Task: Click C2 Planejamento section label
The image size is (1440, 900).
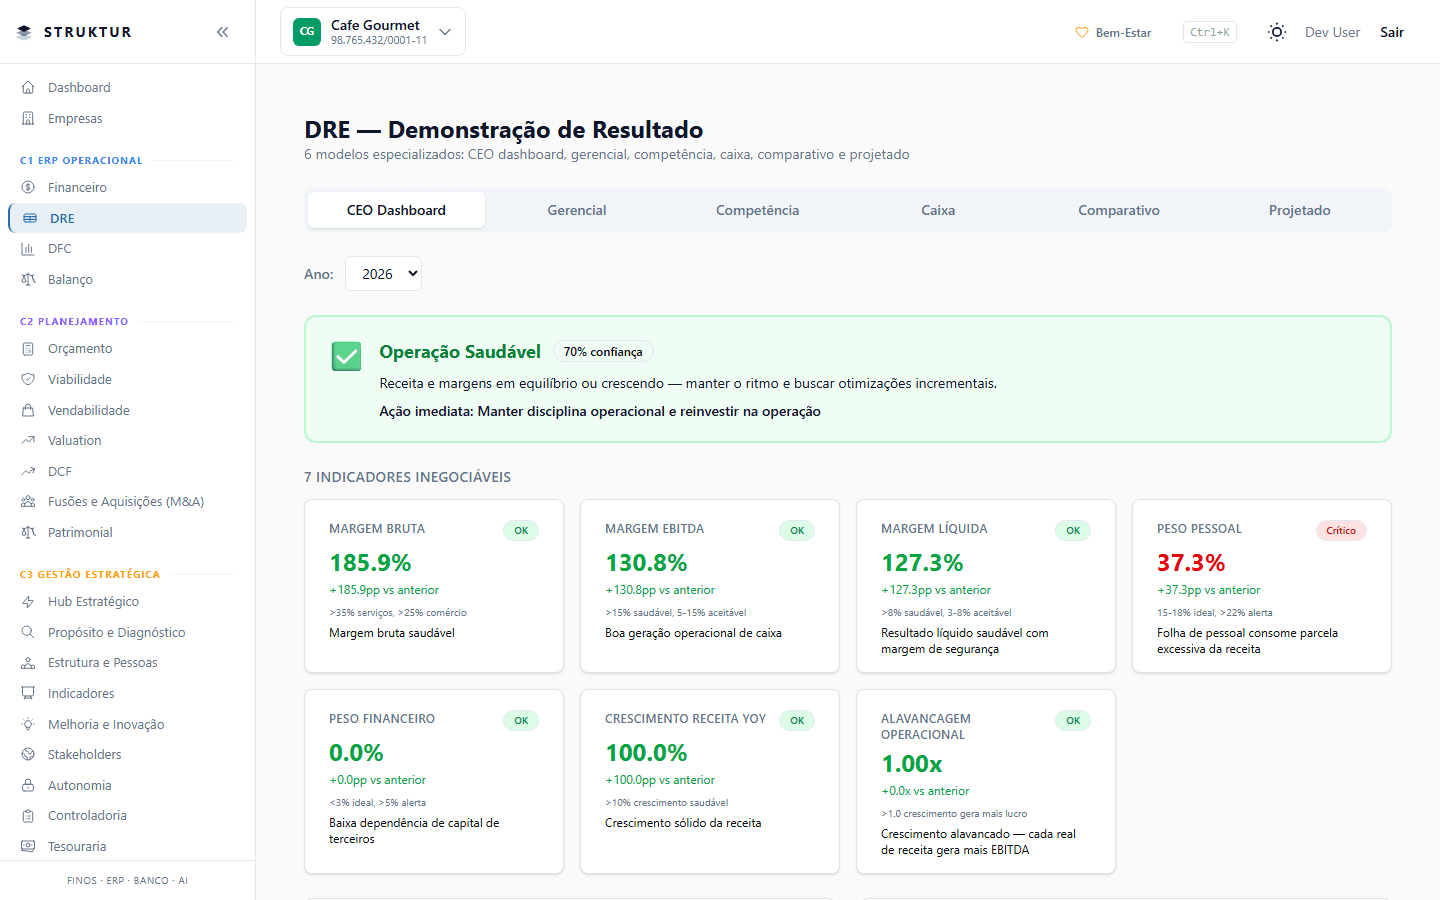Action: point(74,321)
